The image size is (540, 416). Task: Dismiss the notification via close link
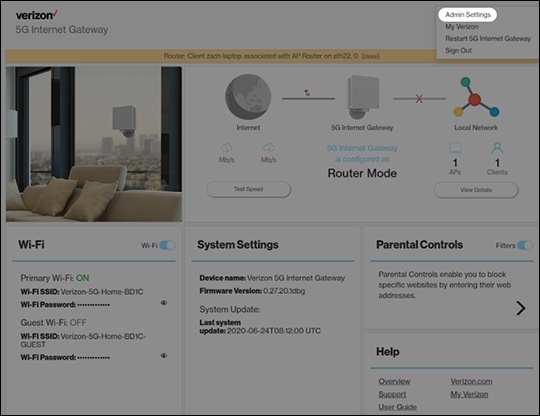(x=371, y=56)
